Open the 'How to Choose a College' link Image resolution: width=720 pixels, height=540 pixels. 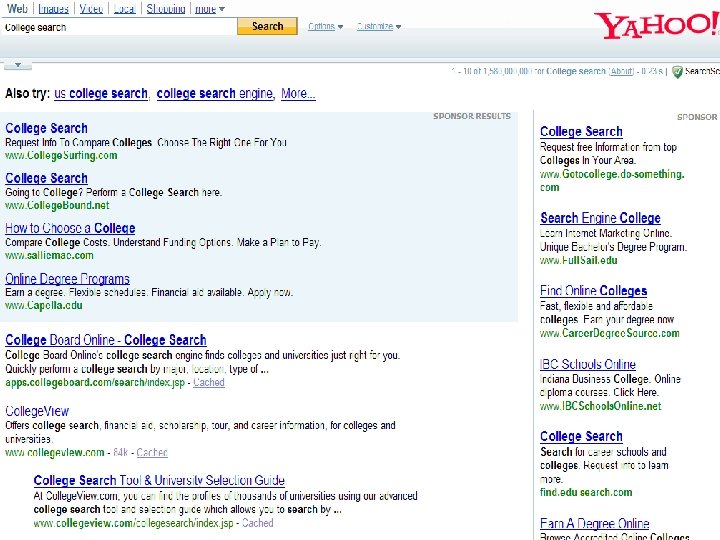pyautogui.click(x=70, y=228)
